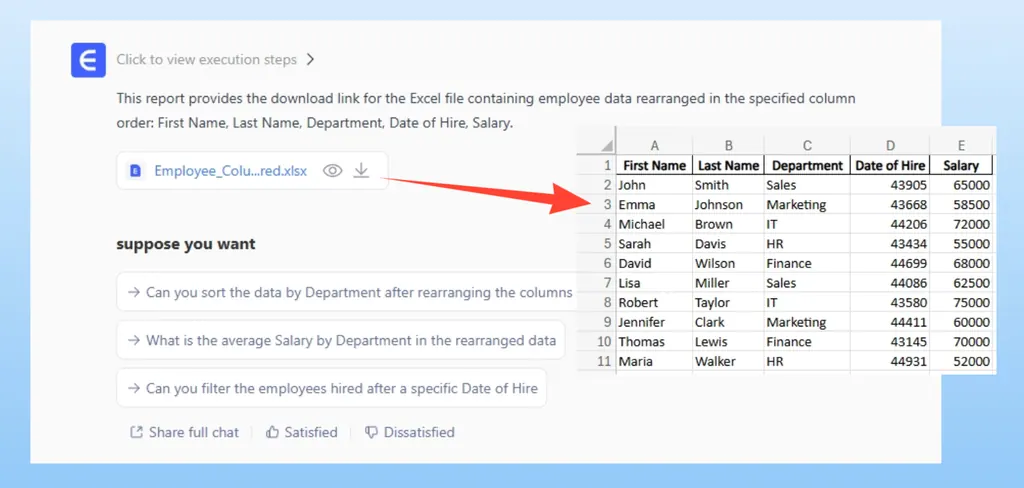Viewport: 1024px width, 488px height.
Task: Pick the filter by Date of Hire suggestion
Action: coord(332,388)
